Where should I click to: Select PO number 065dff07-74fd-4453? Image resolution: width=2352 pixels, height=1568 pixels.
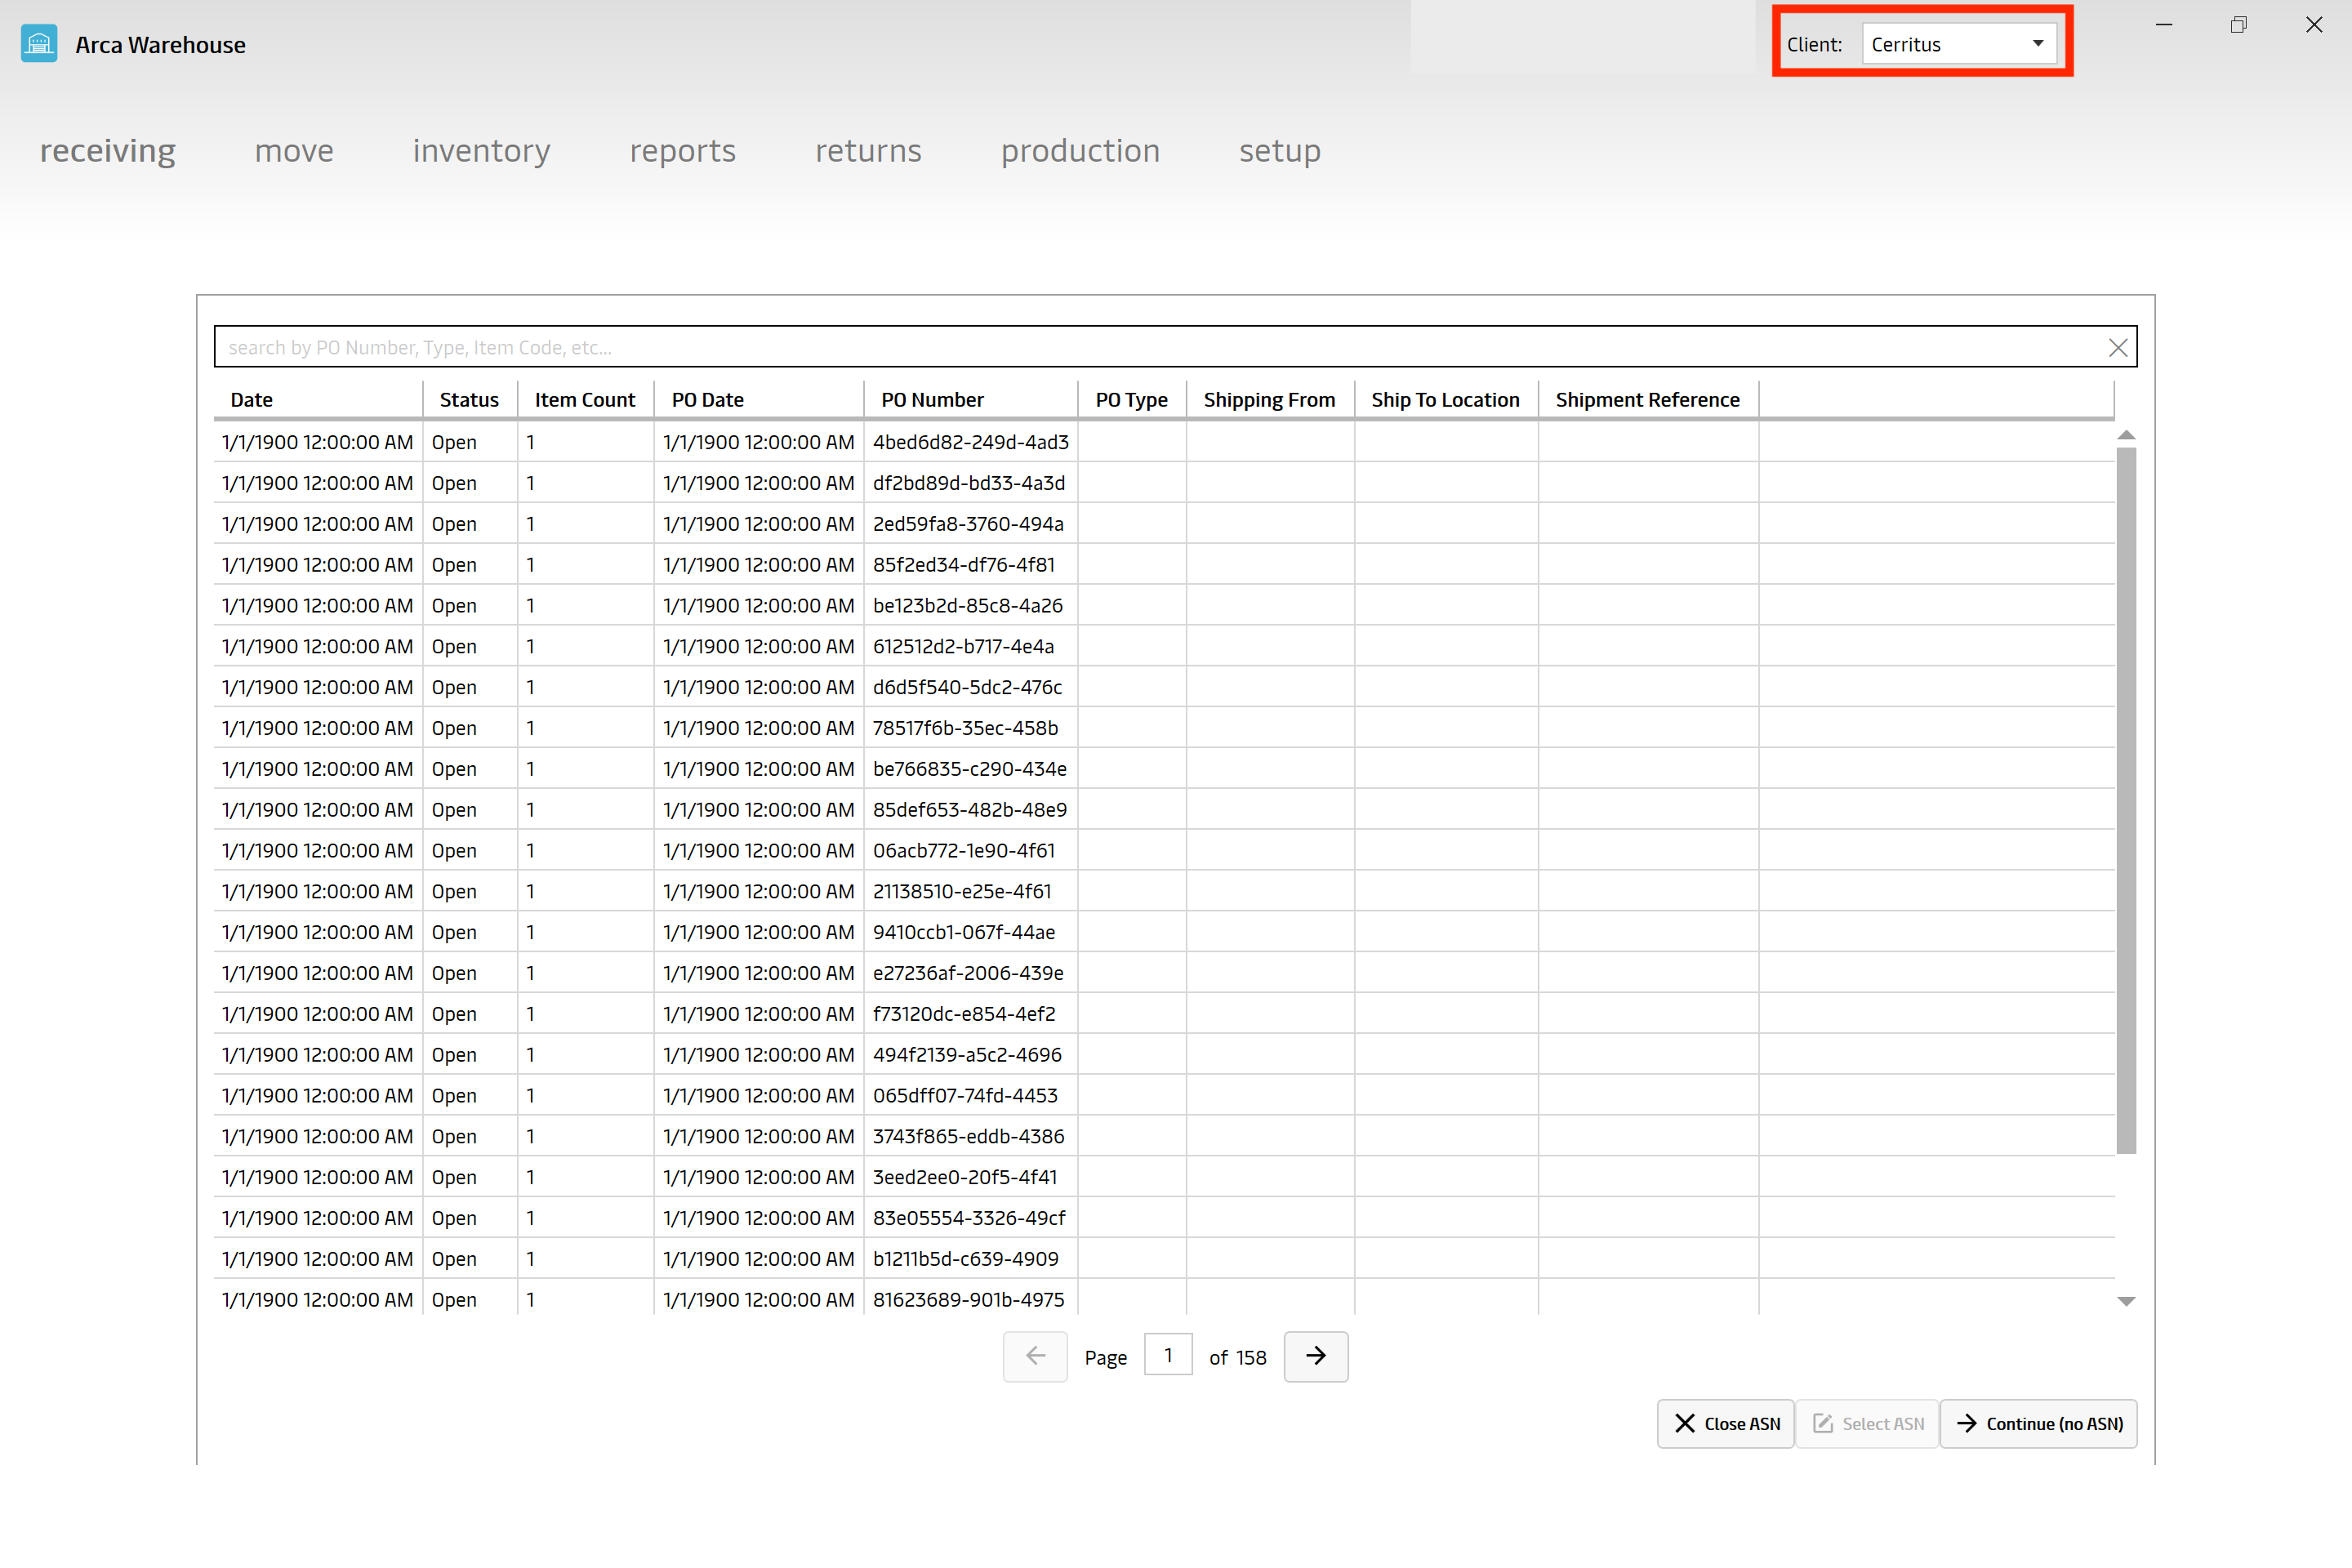[965, 1095]
